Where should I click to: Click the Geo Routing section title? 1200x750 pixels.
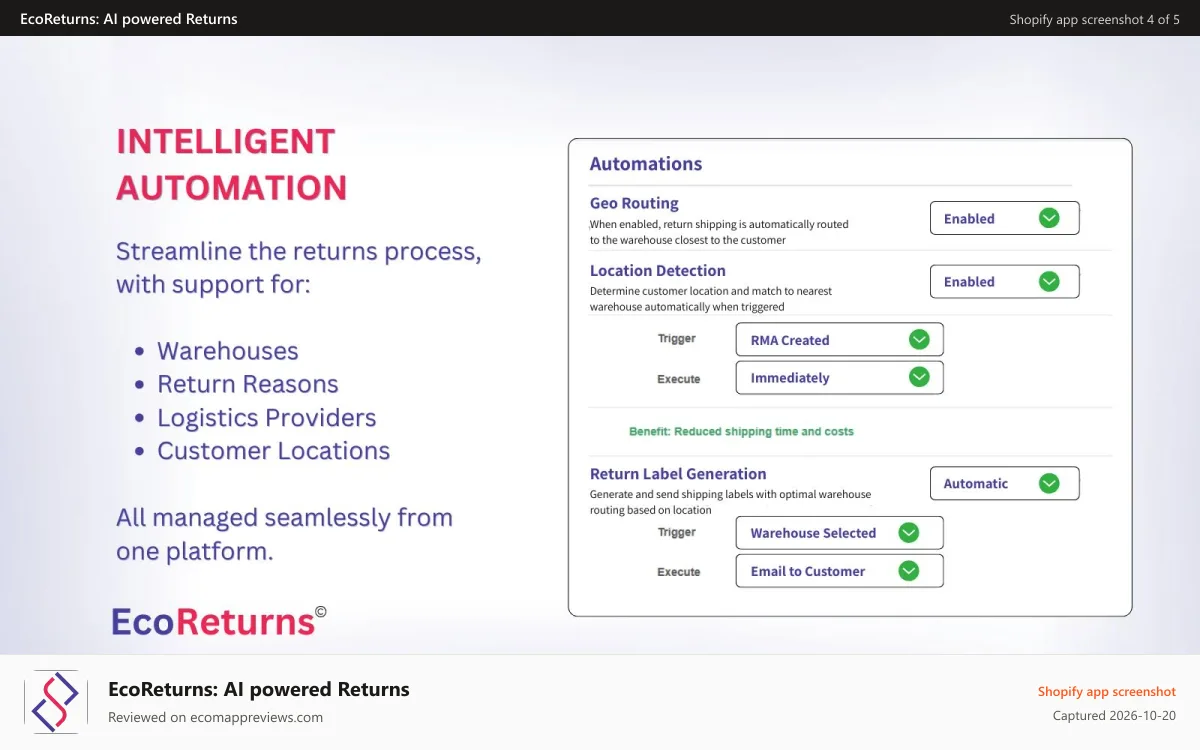point(634,203)
